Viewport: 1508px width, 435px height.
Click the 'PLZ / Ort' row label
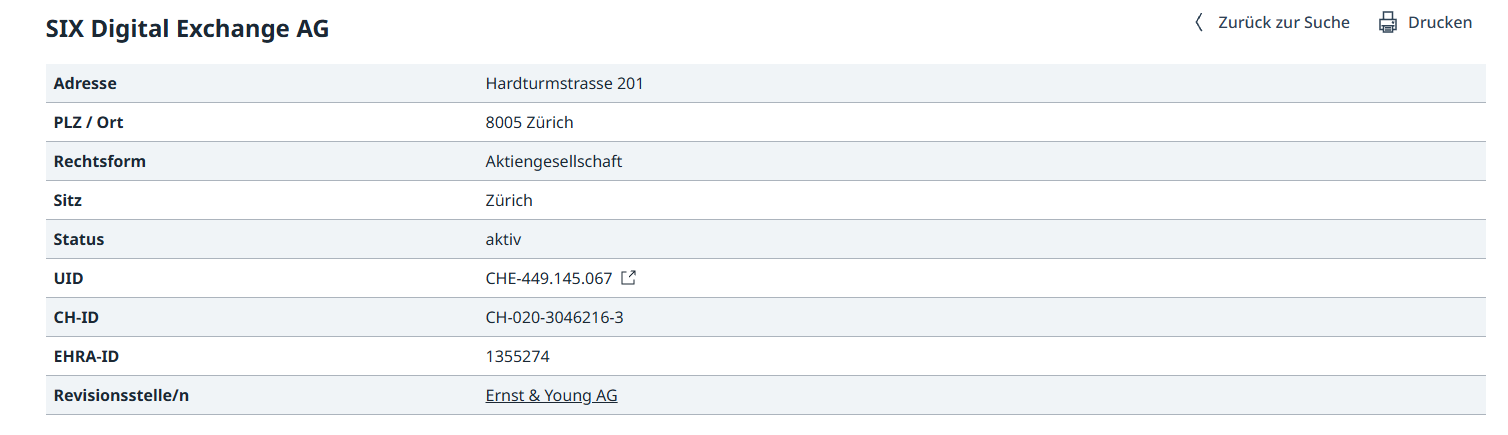[89, 122]
